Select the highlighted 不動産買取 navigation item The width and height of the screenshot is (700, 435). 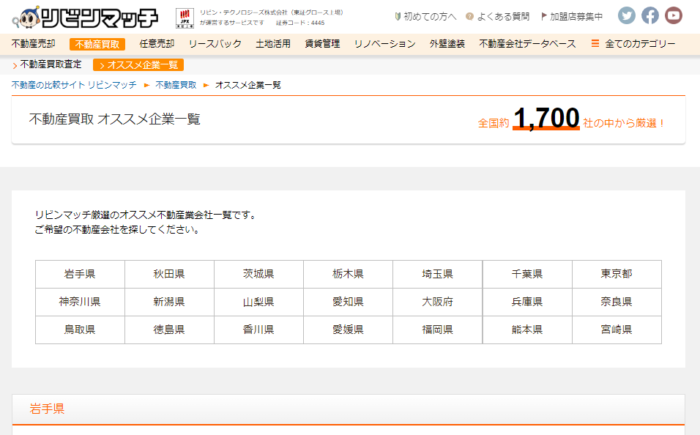[x=97, y=44]
